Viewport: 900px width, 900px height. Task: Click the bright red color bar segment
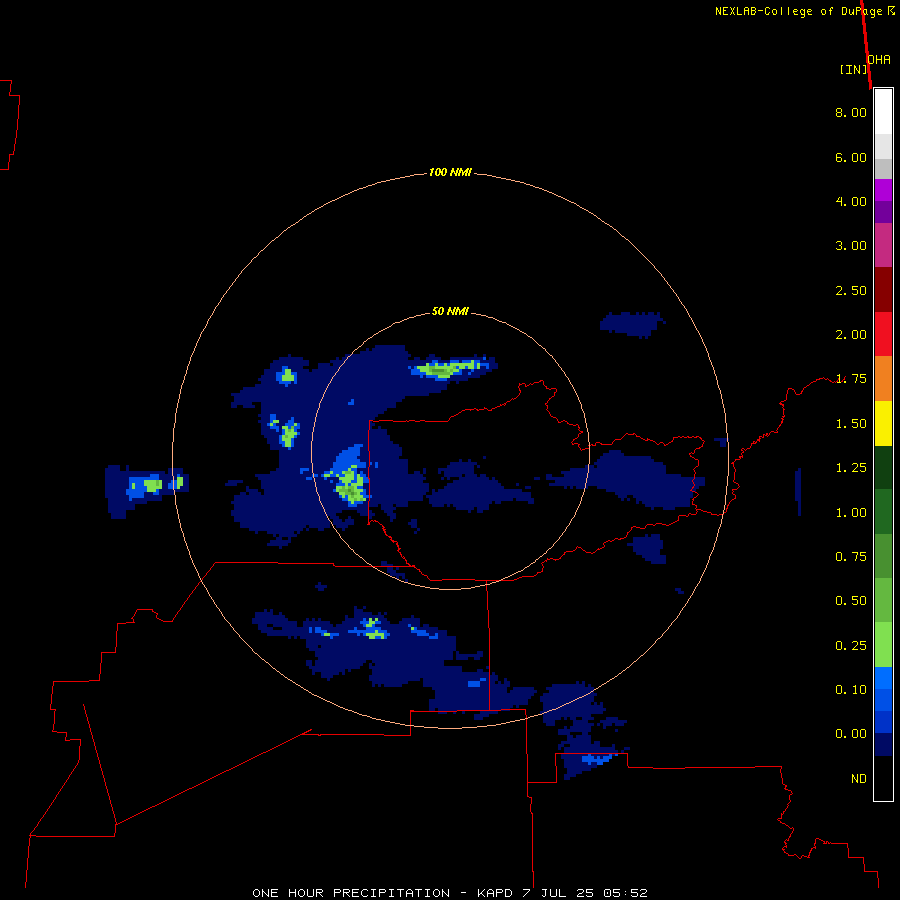tap(883, 334)
